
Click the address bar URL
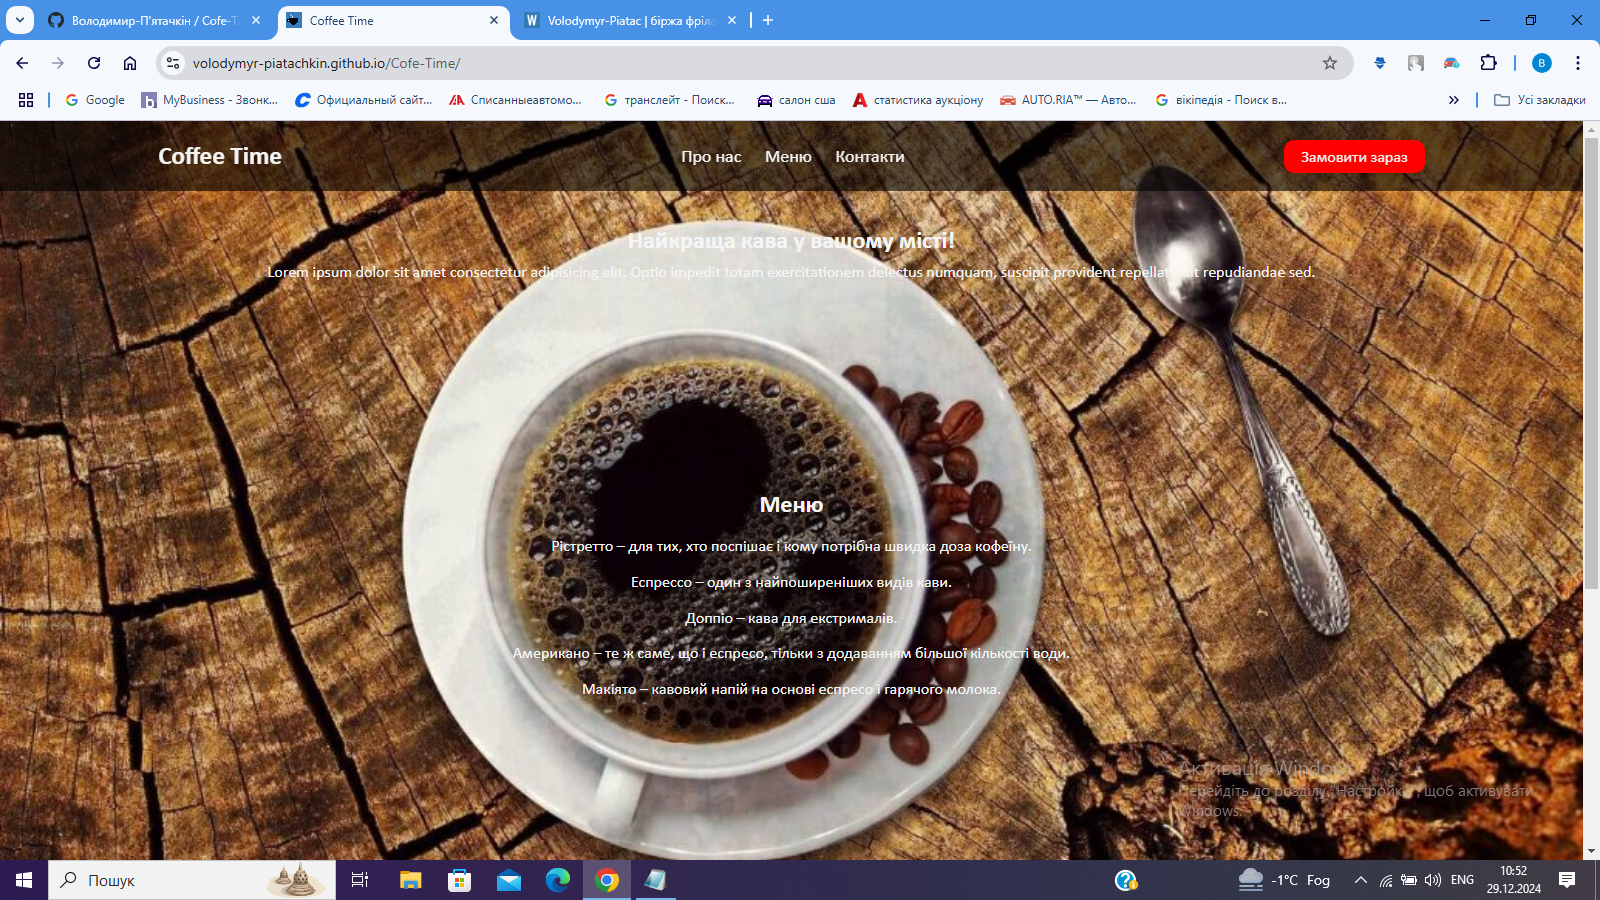[x=326, y=63]
